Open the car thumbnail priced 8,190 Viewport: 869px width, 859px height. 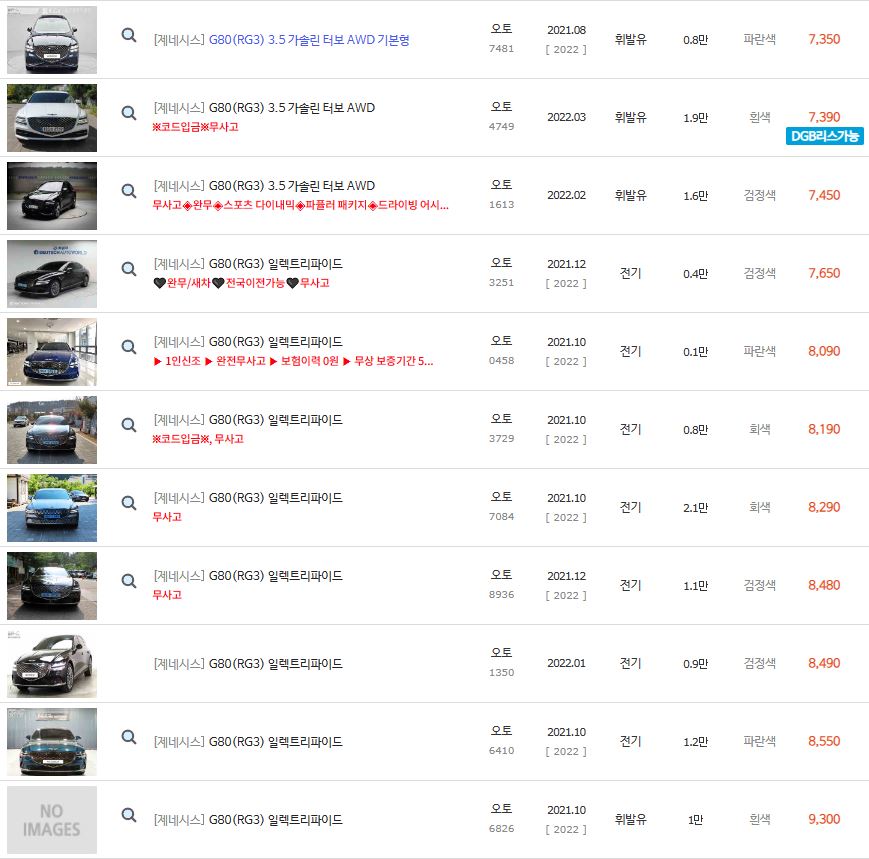pos(52,430)
